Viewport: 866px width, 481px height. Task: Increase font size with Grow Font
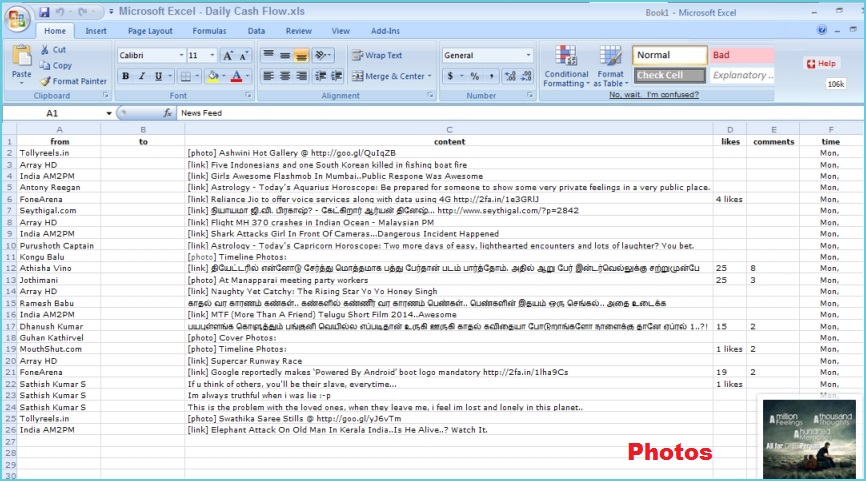227,55
